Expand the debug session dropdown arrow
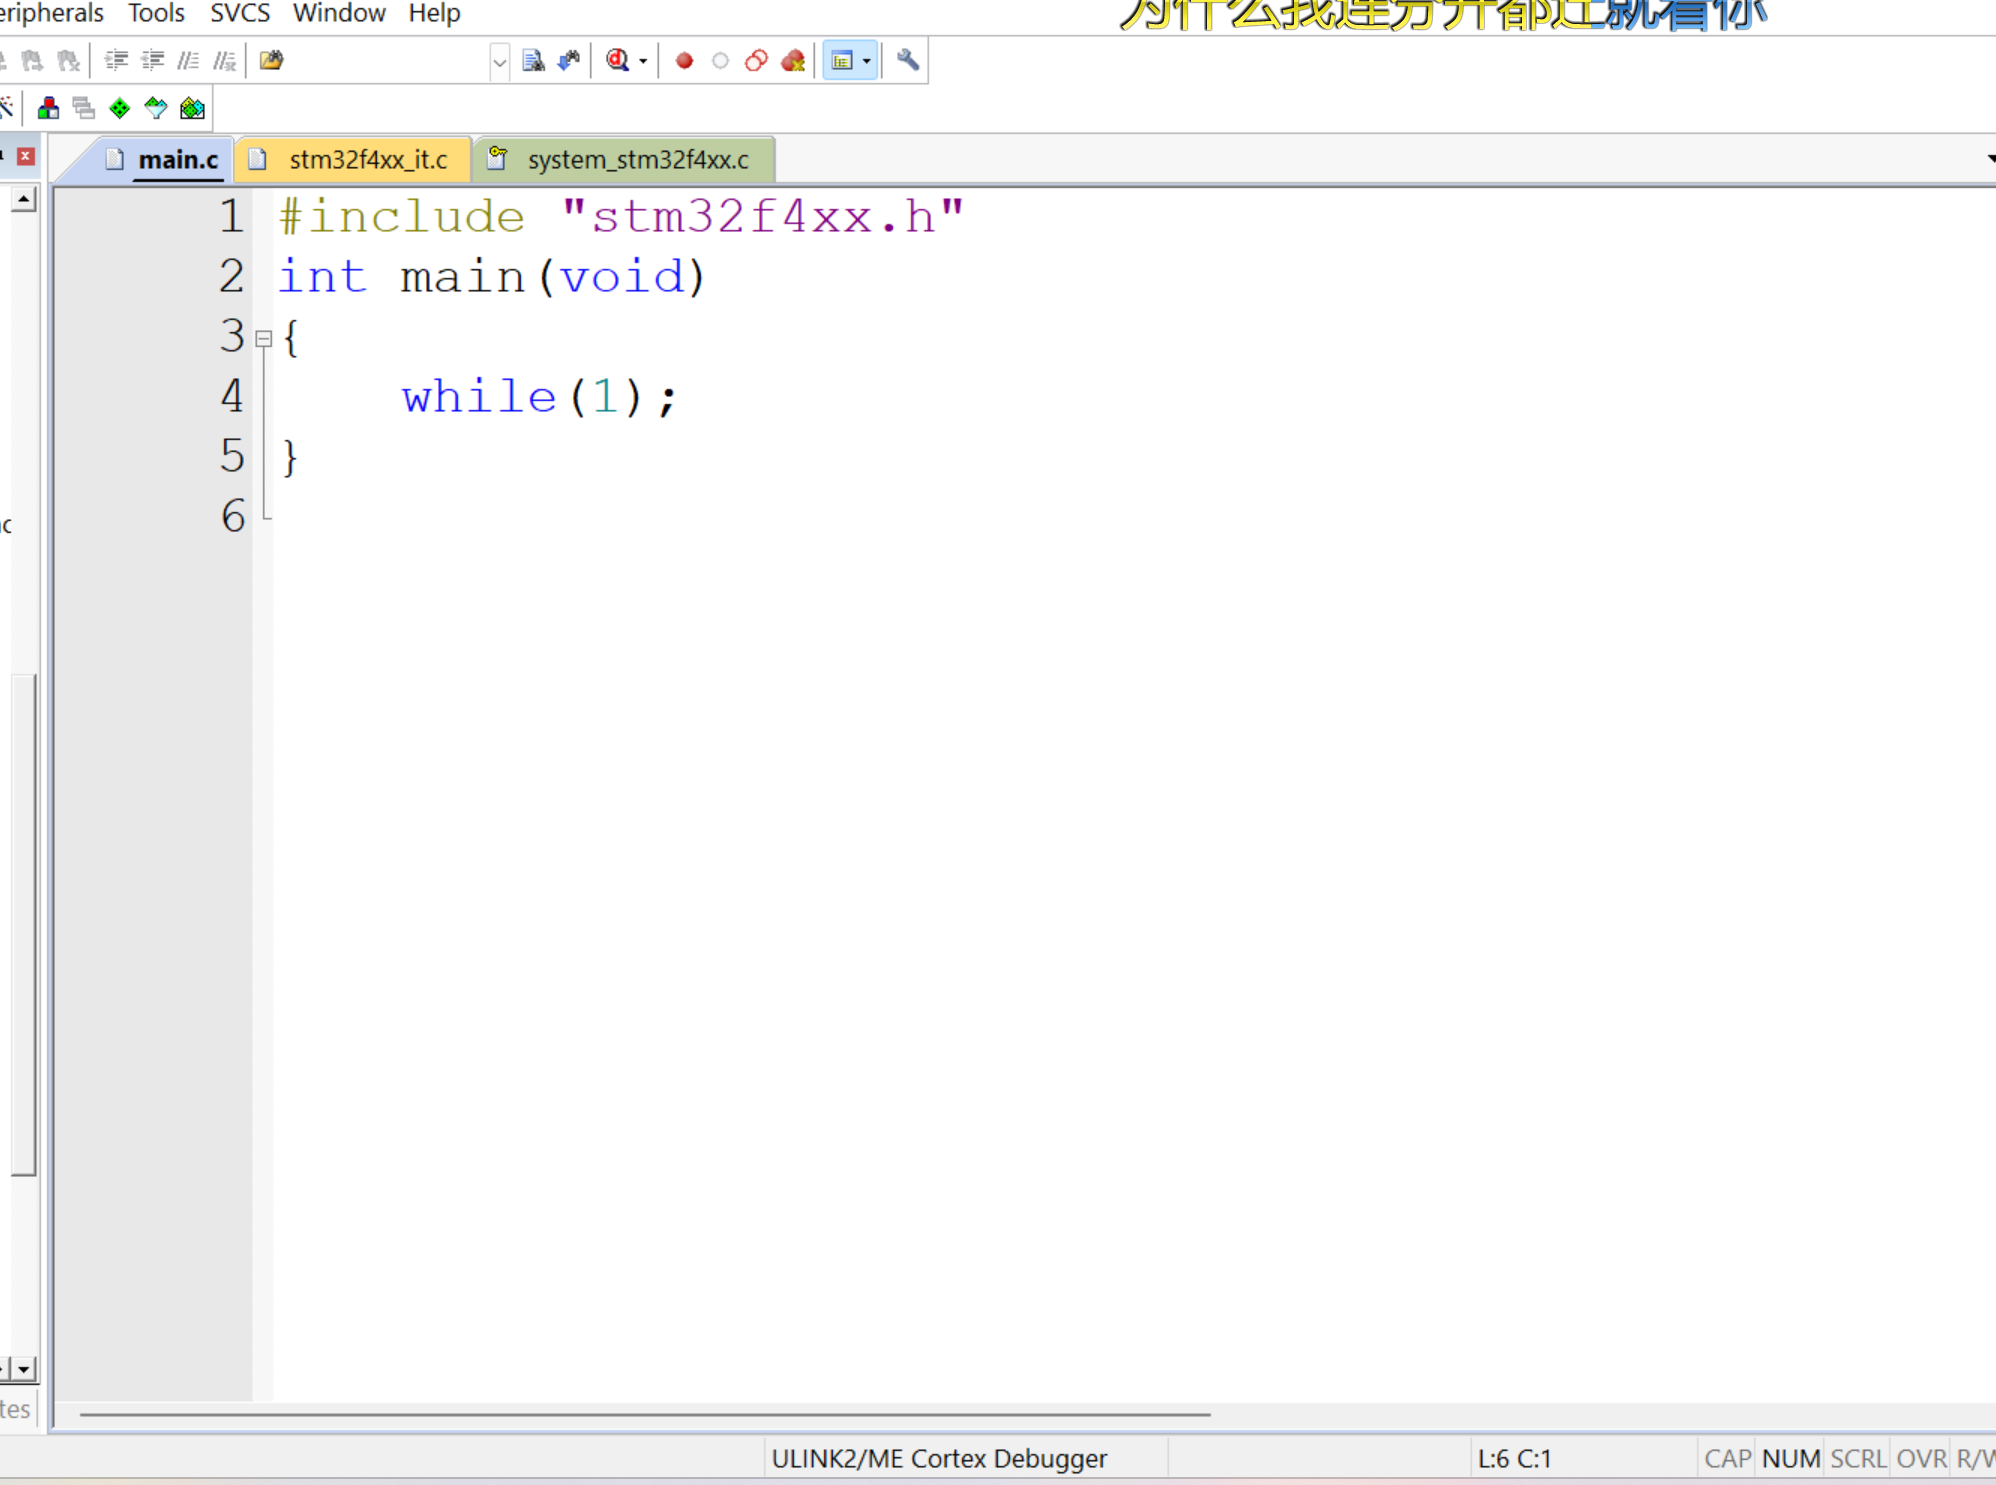Viewport: 1996px width, 1485px height. coord(643,62)
